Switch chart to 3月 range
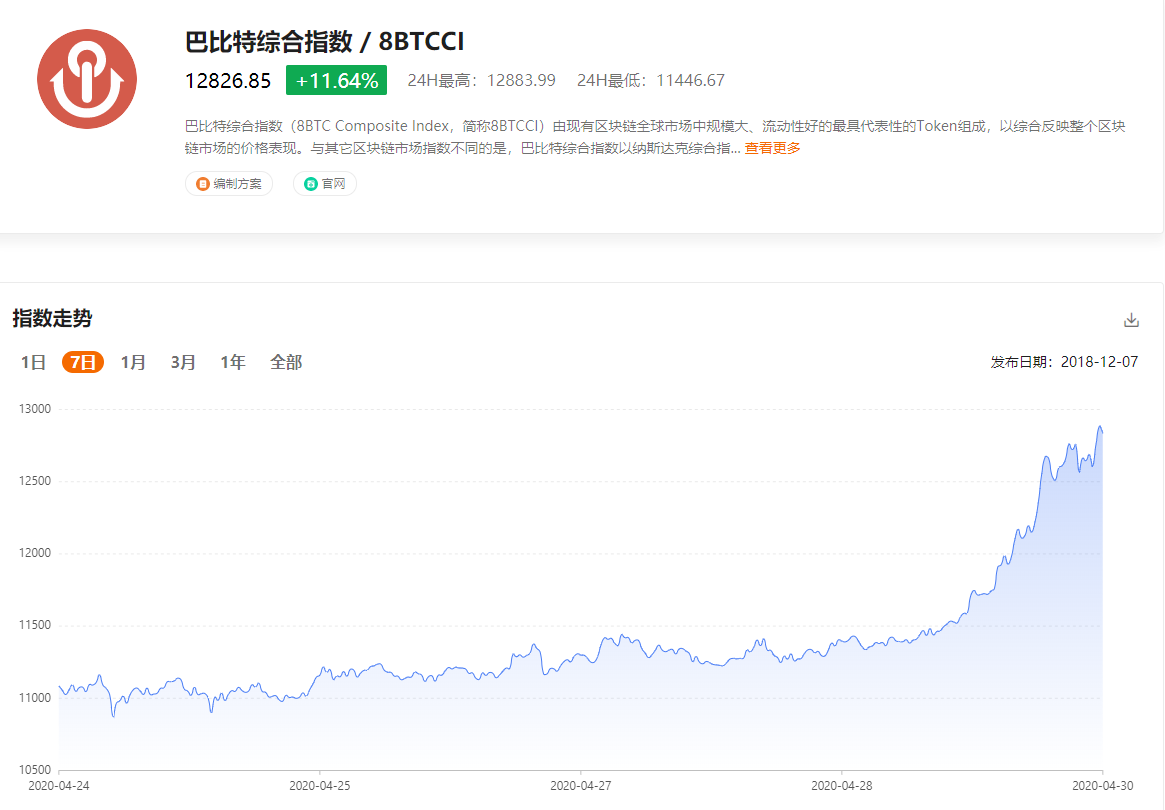Screen dimensions: 1165x810 pos(183,362)
